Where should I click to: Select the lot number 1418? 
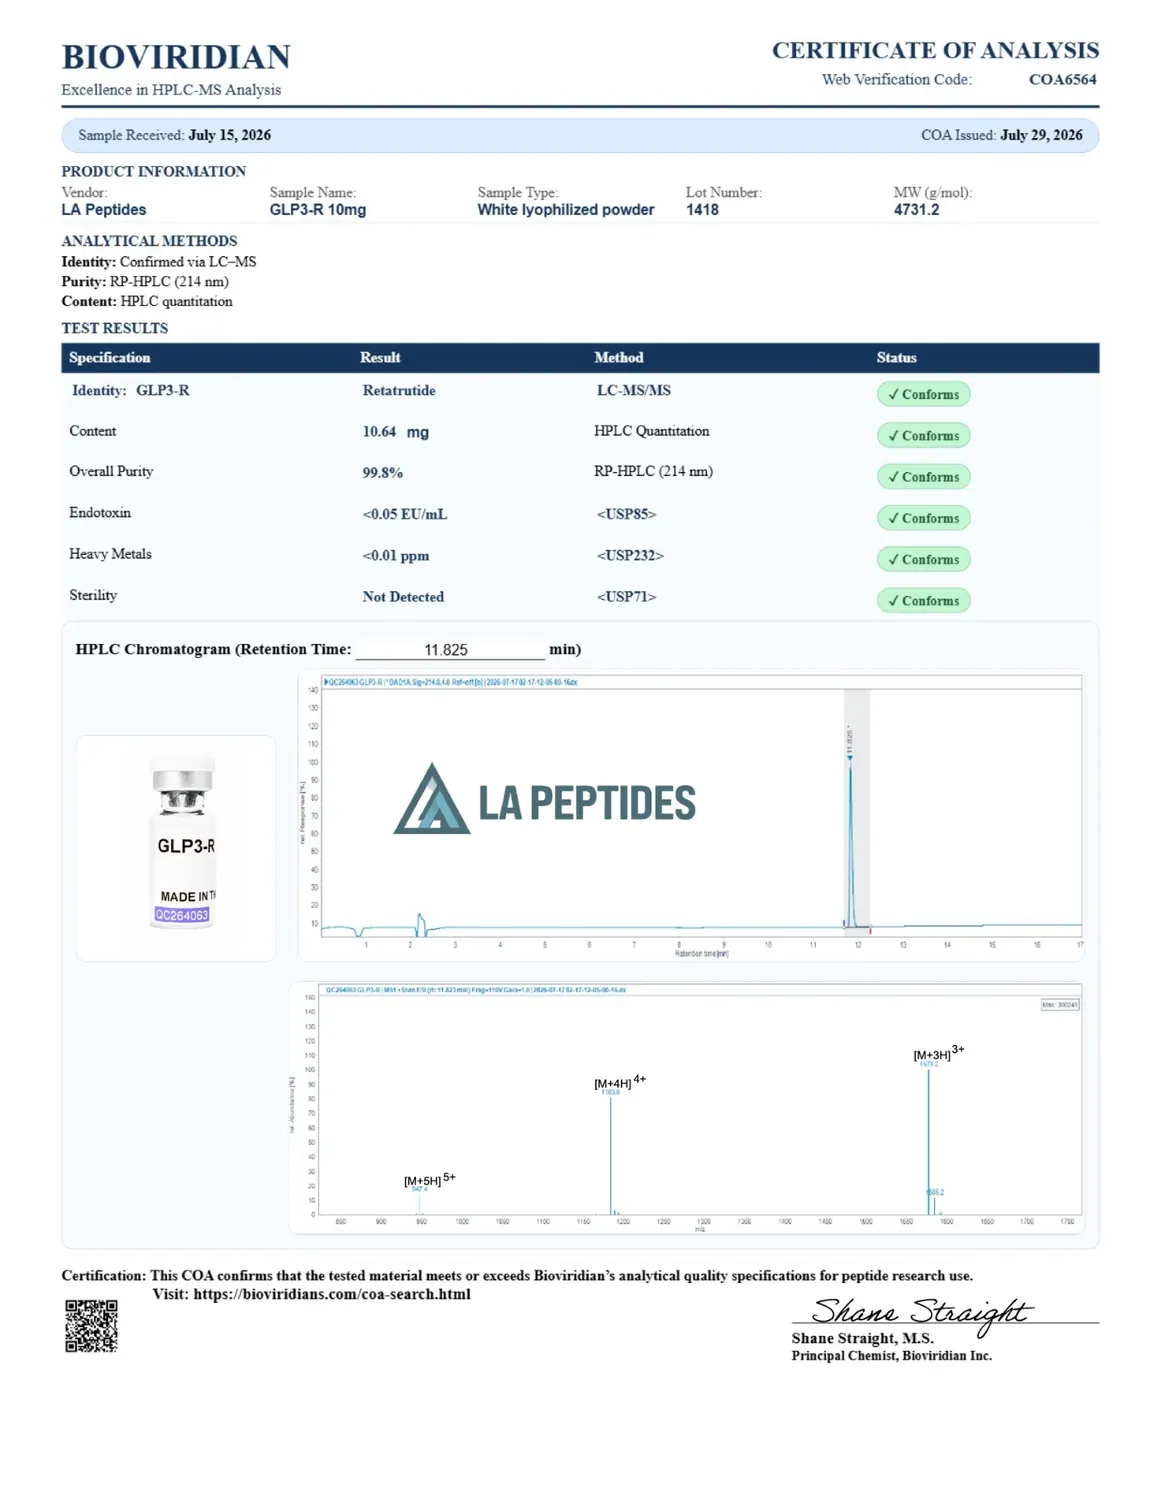702,210
